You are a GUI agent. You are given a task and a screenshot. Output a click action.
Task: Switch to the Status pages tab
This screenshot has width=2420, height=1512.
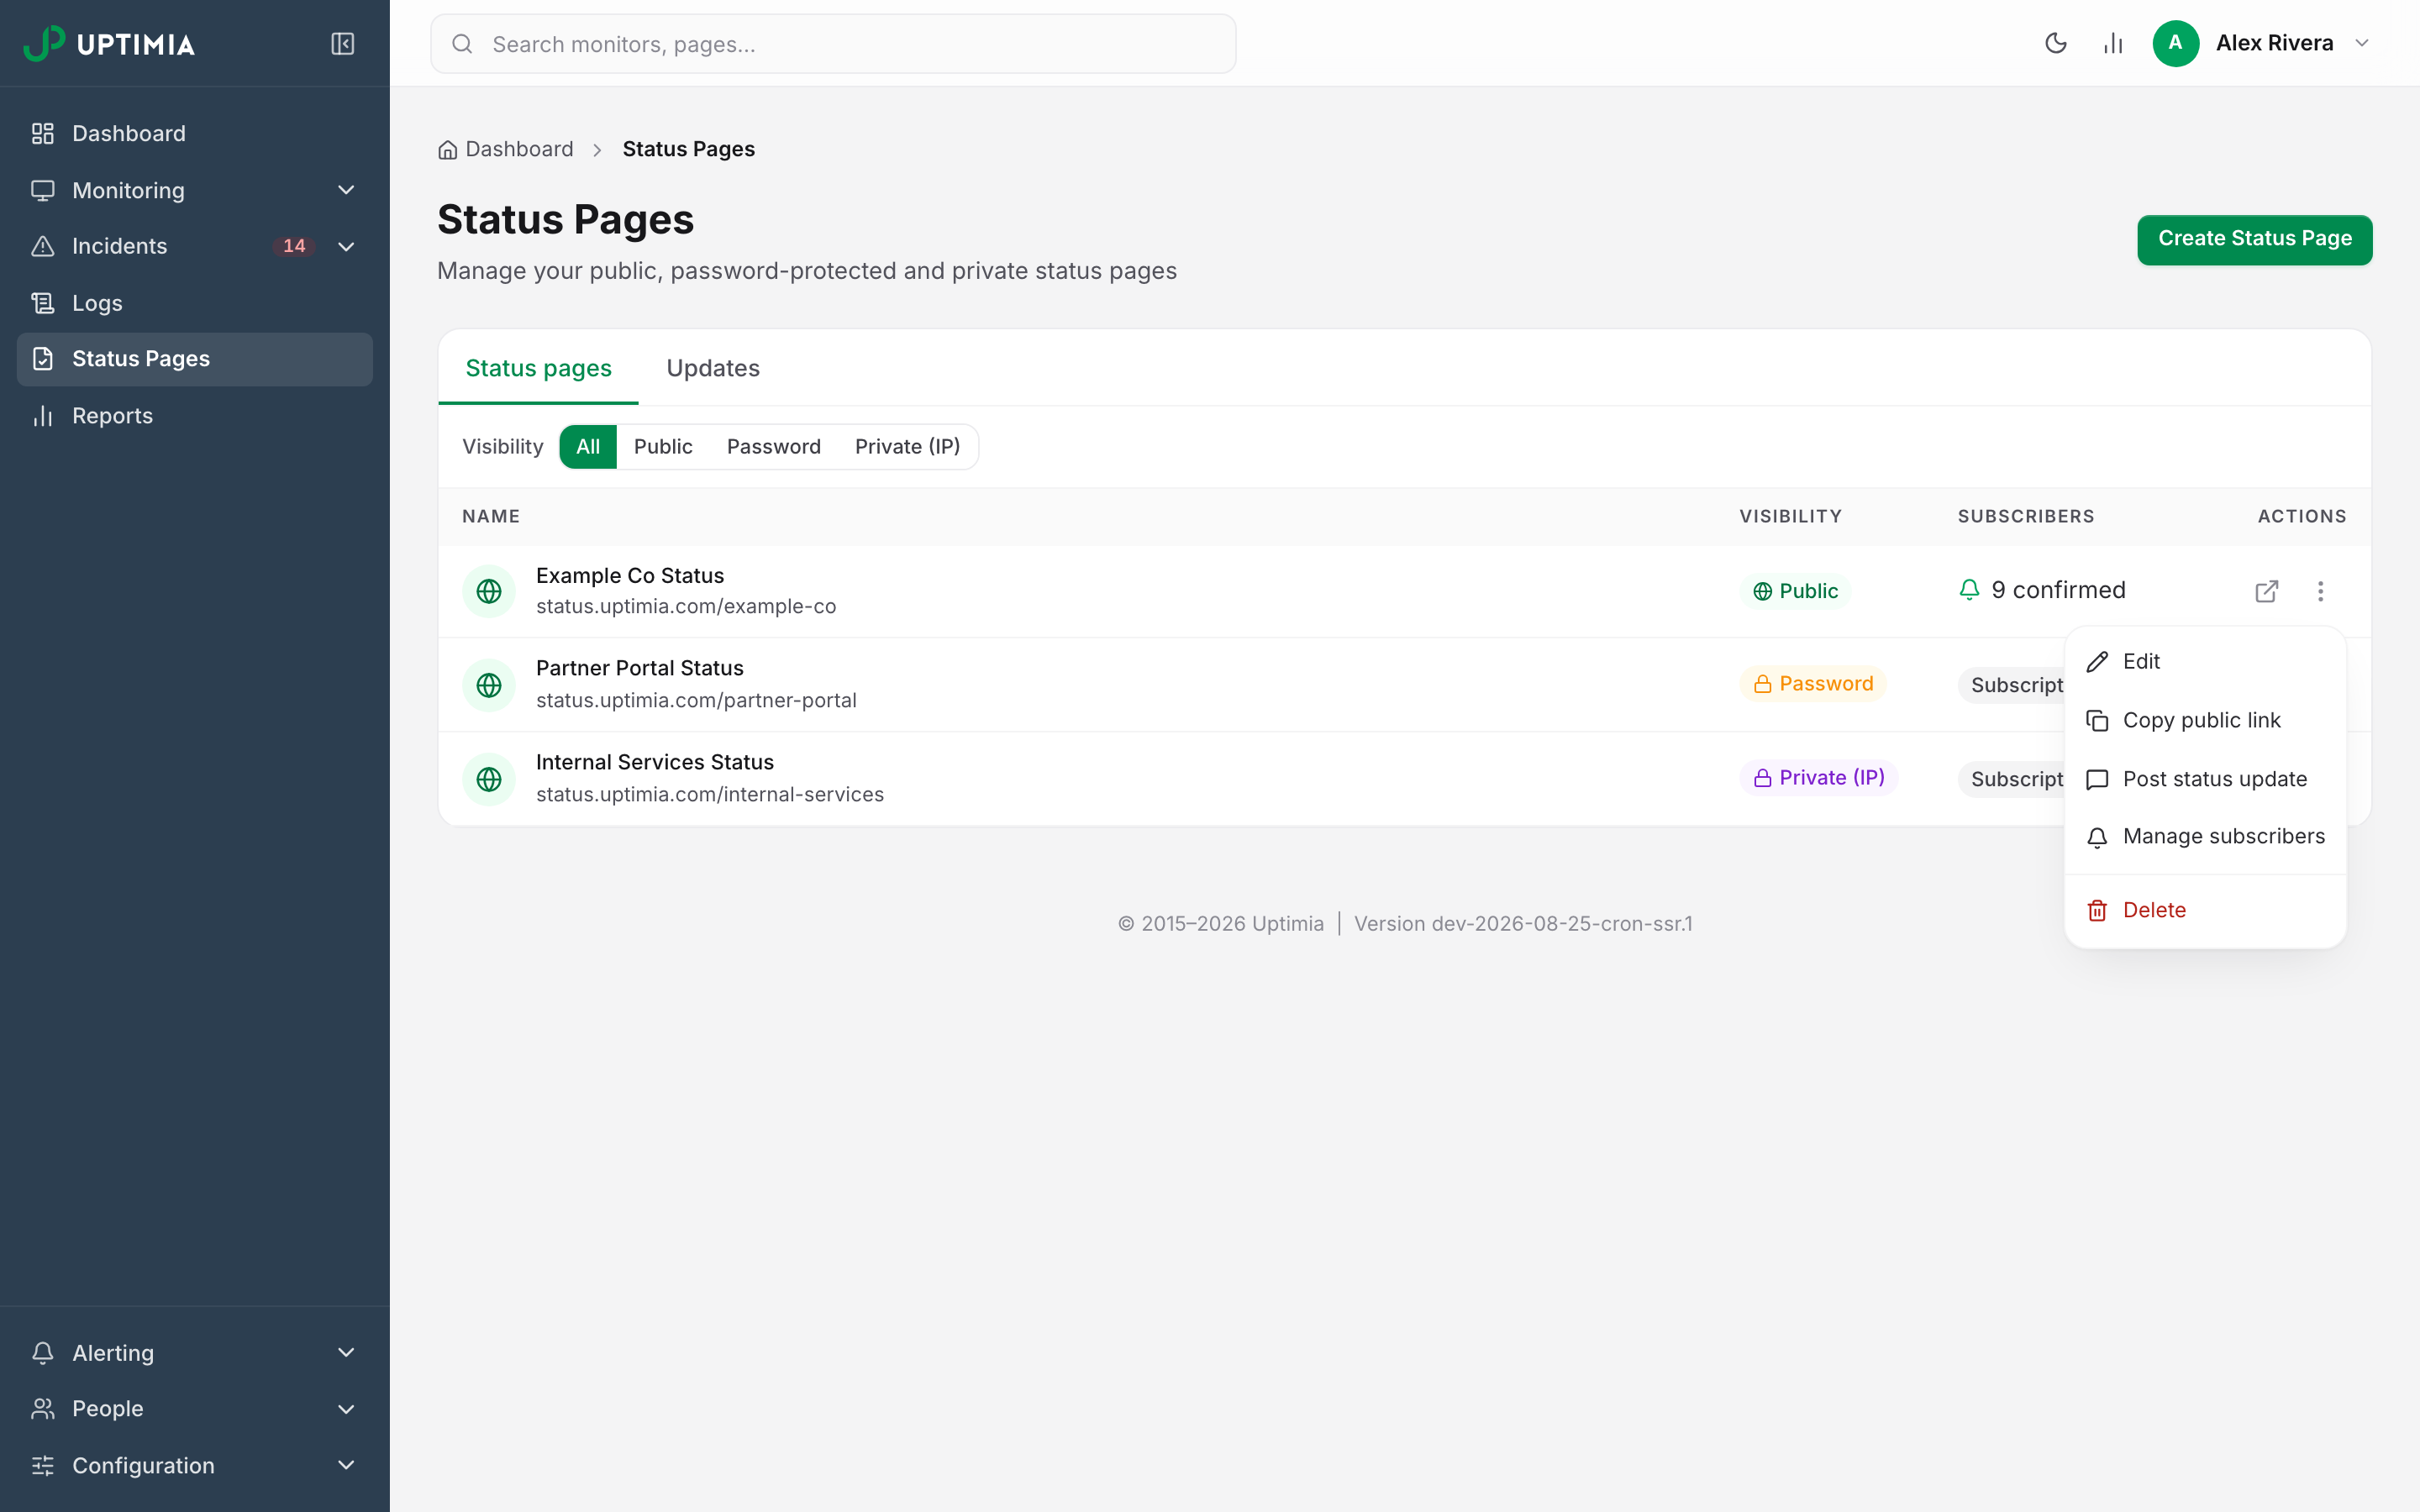click(538, 368)
